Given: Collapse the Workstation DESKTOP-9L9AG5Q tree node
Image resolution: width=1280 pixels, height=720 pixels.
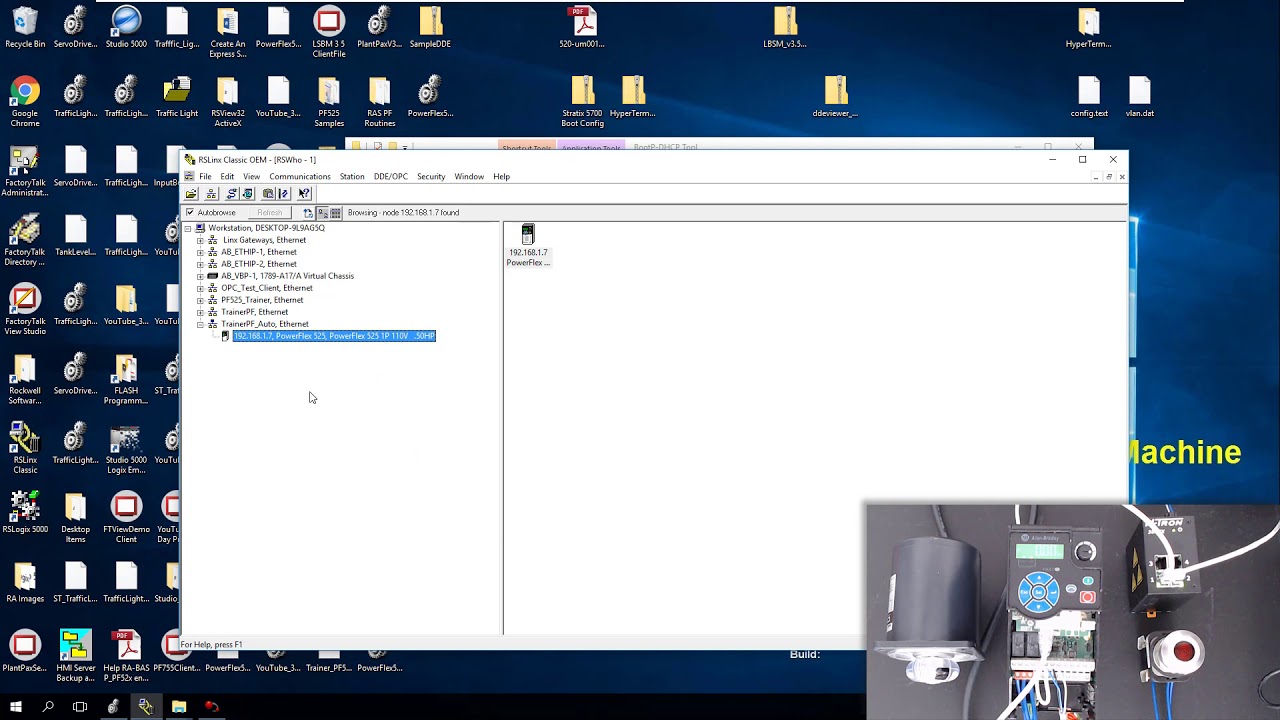Looking at the screenshot, I should click(x=187, y=228).
